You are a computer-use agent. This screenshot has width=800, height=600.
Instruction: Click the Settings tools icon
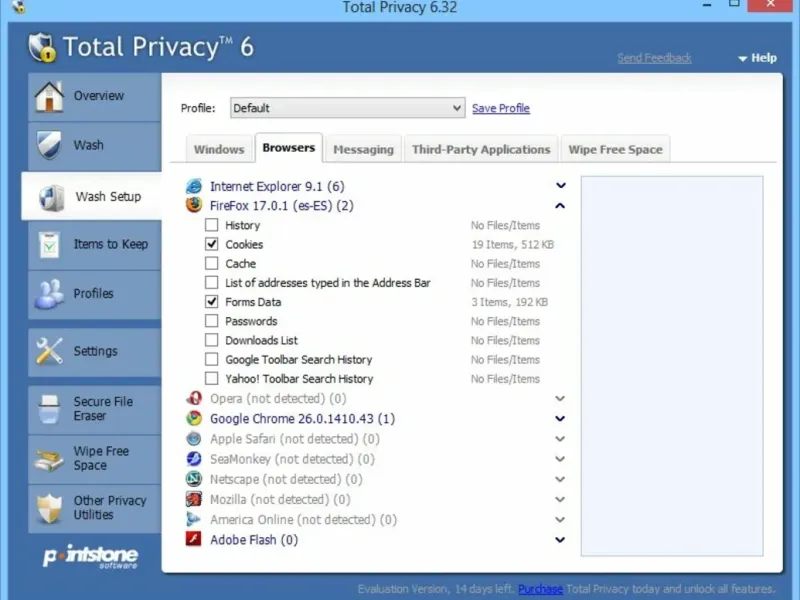point(49,351)
